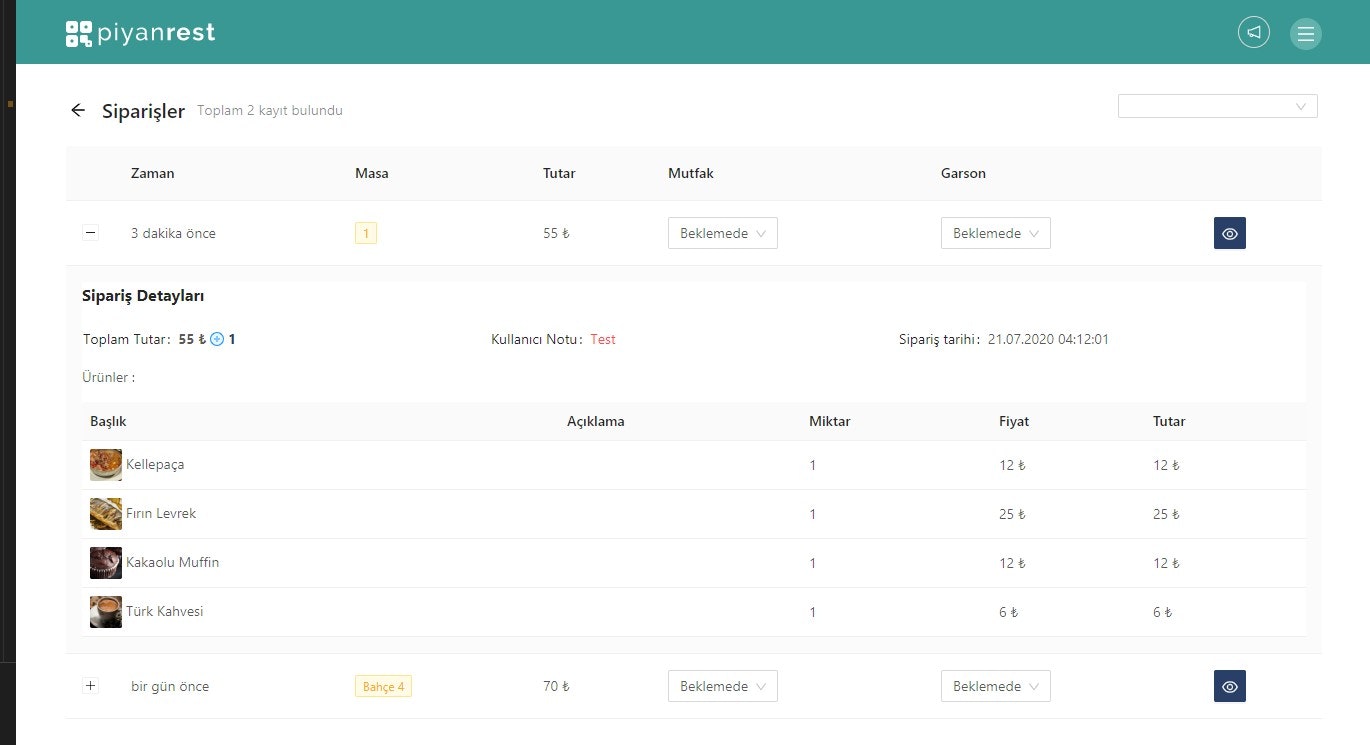1370x745 pixels.
Task: View details of the bir gün önce order
Action: click(x=1229, y=686)
